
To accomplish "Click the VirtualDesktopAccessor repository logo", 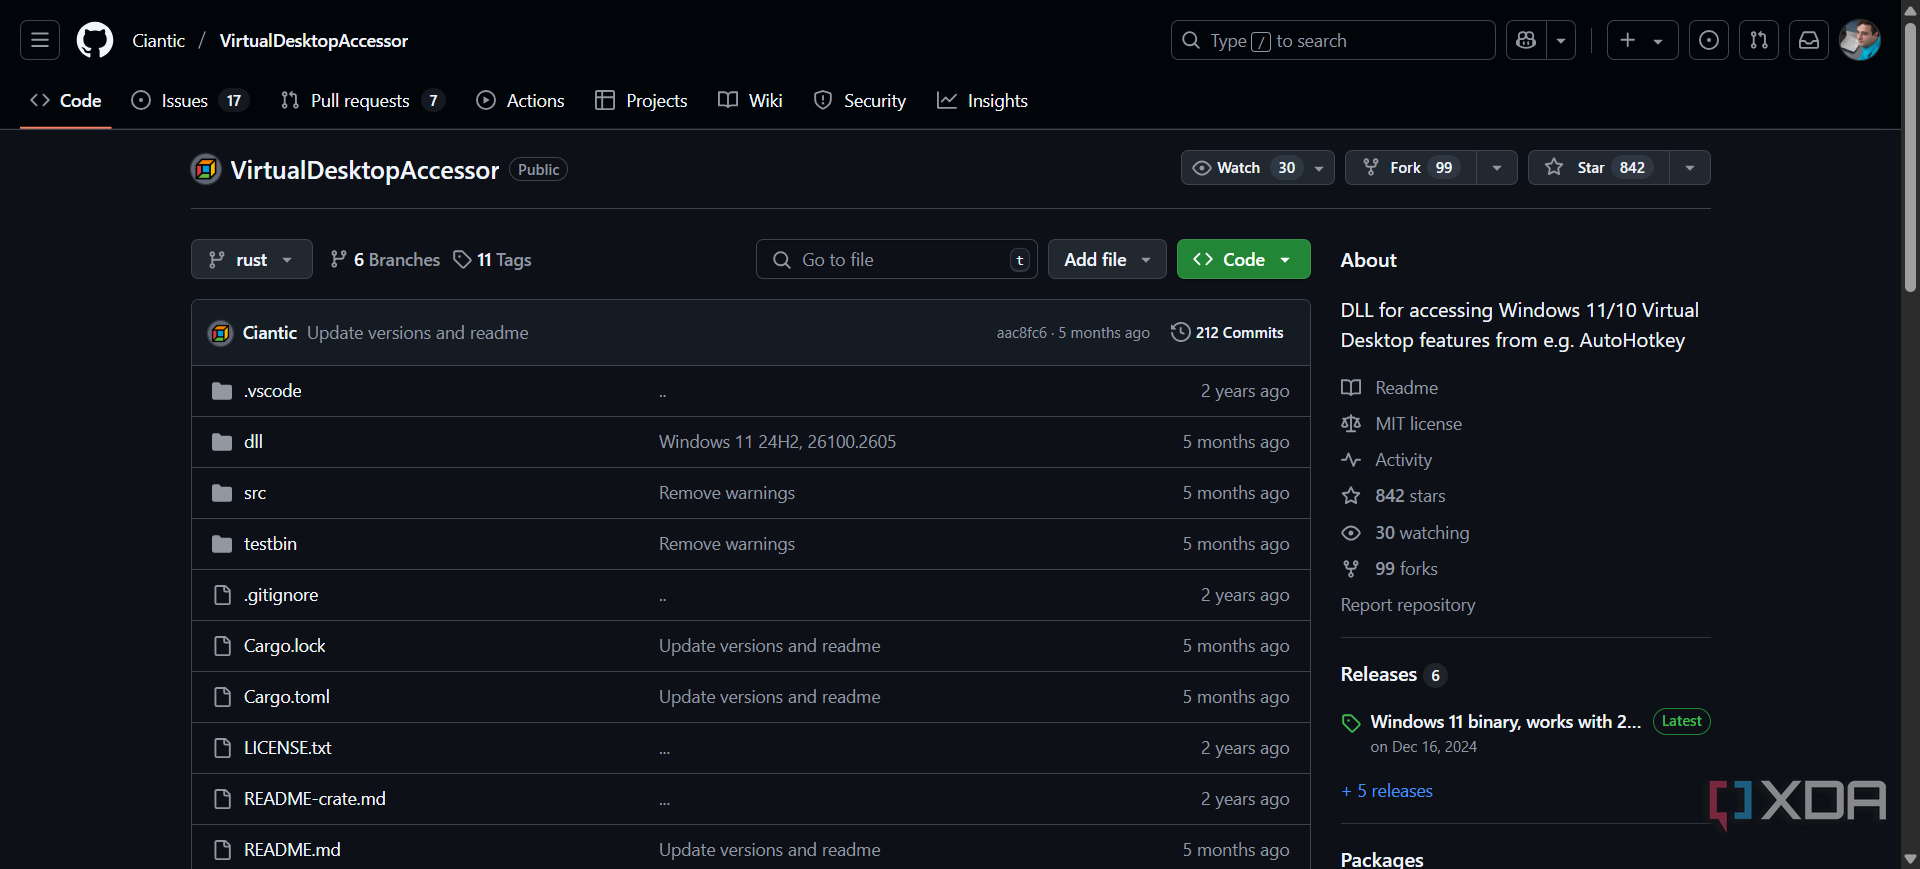I will [x=206, y=169].
